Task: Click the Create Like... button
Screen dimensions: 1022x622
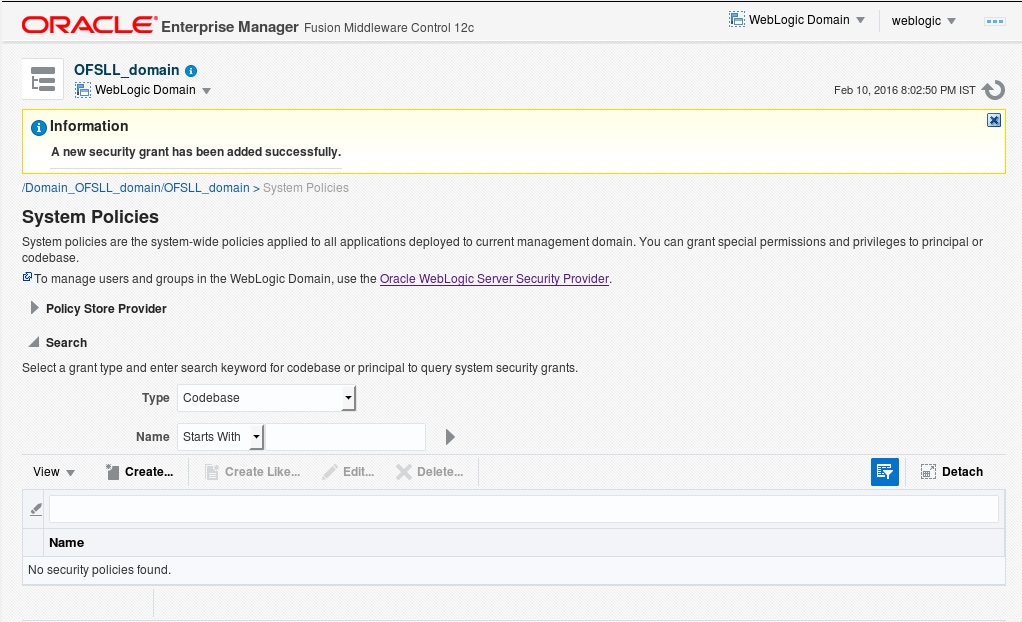Action: tap(252, 472)
